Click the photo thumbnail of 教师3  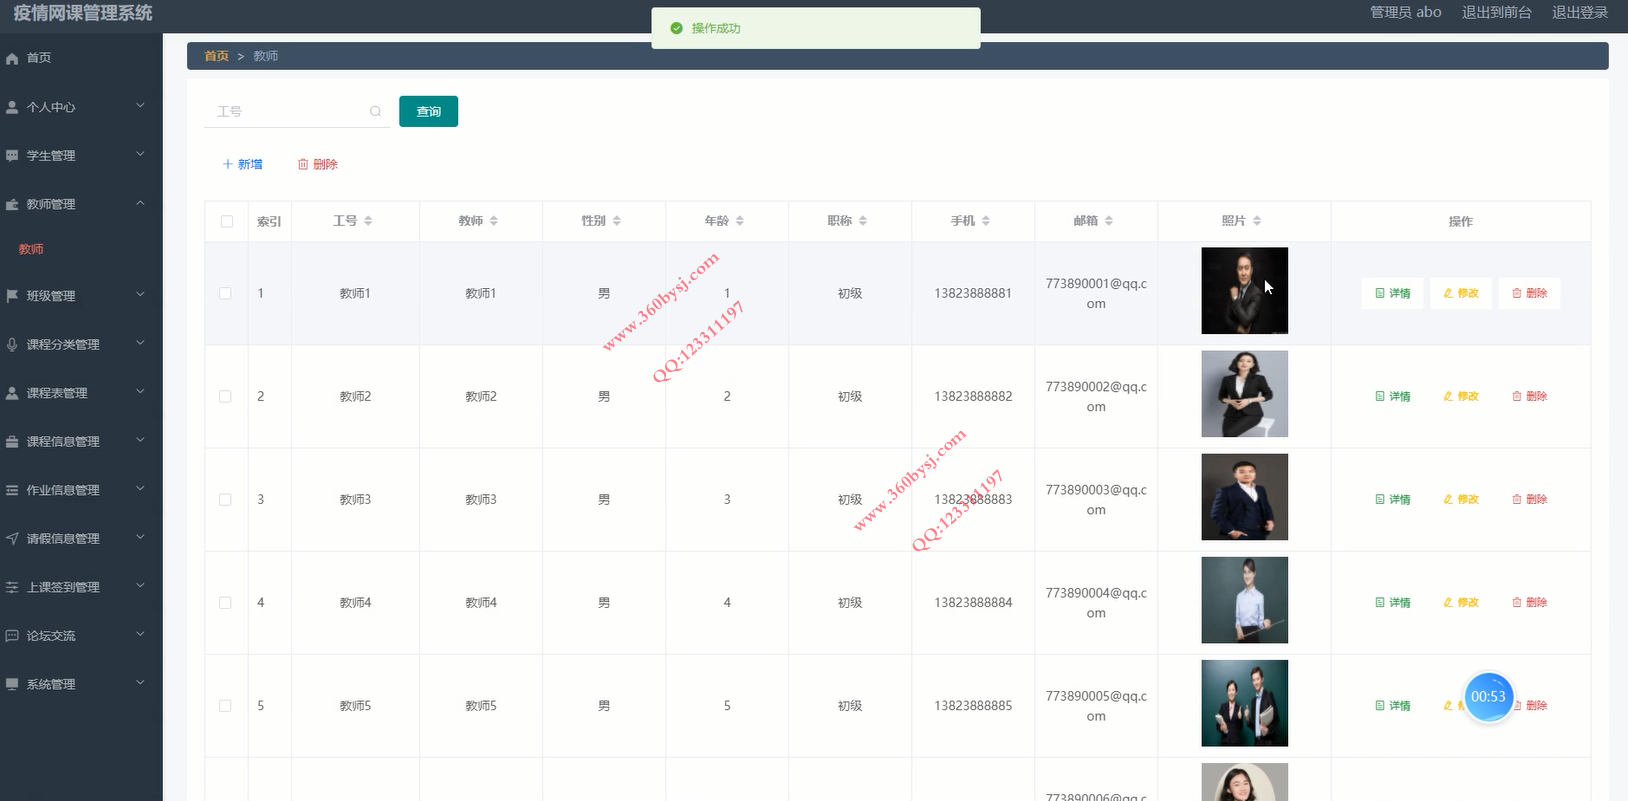point(1244,497)
